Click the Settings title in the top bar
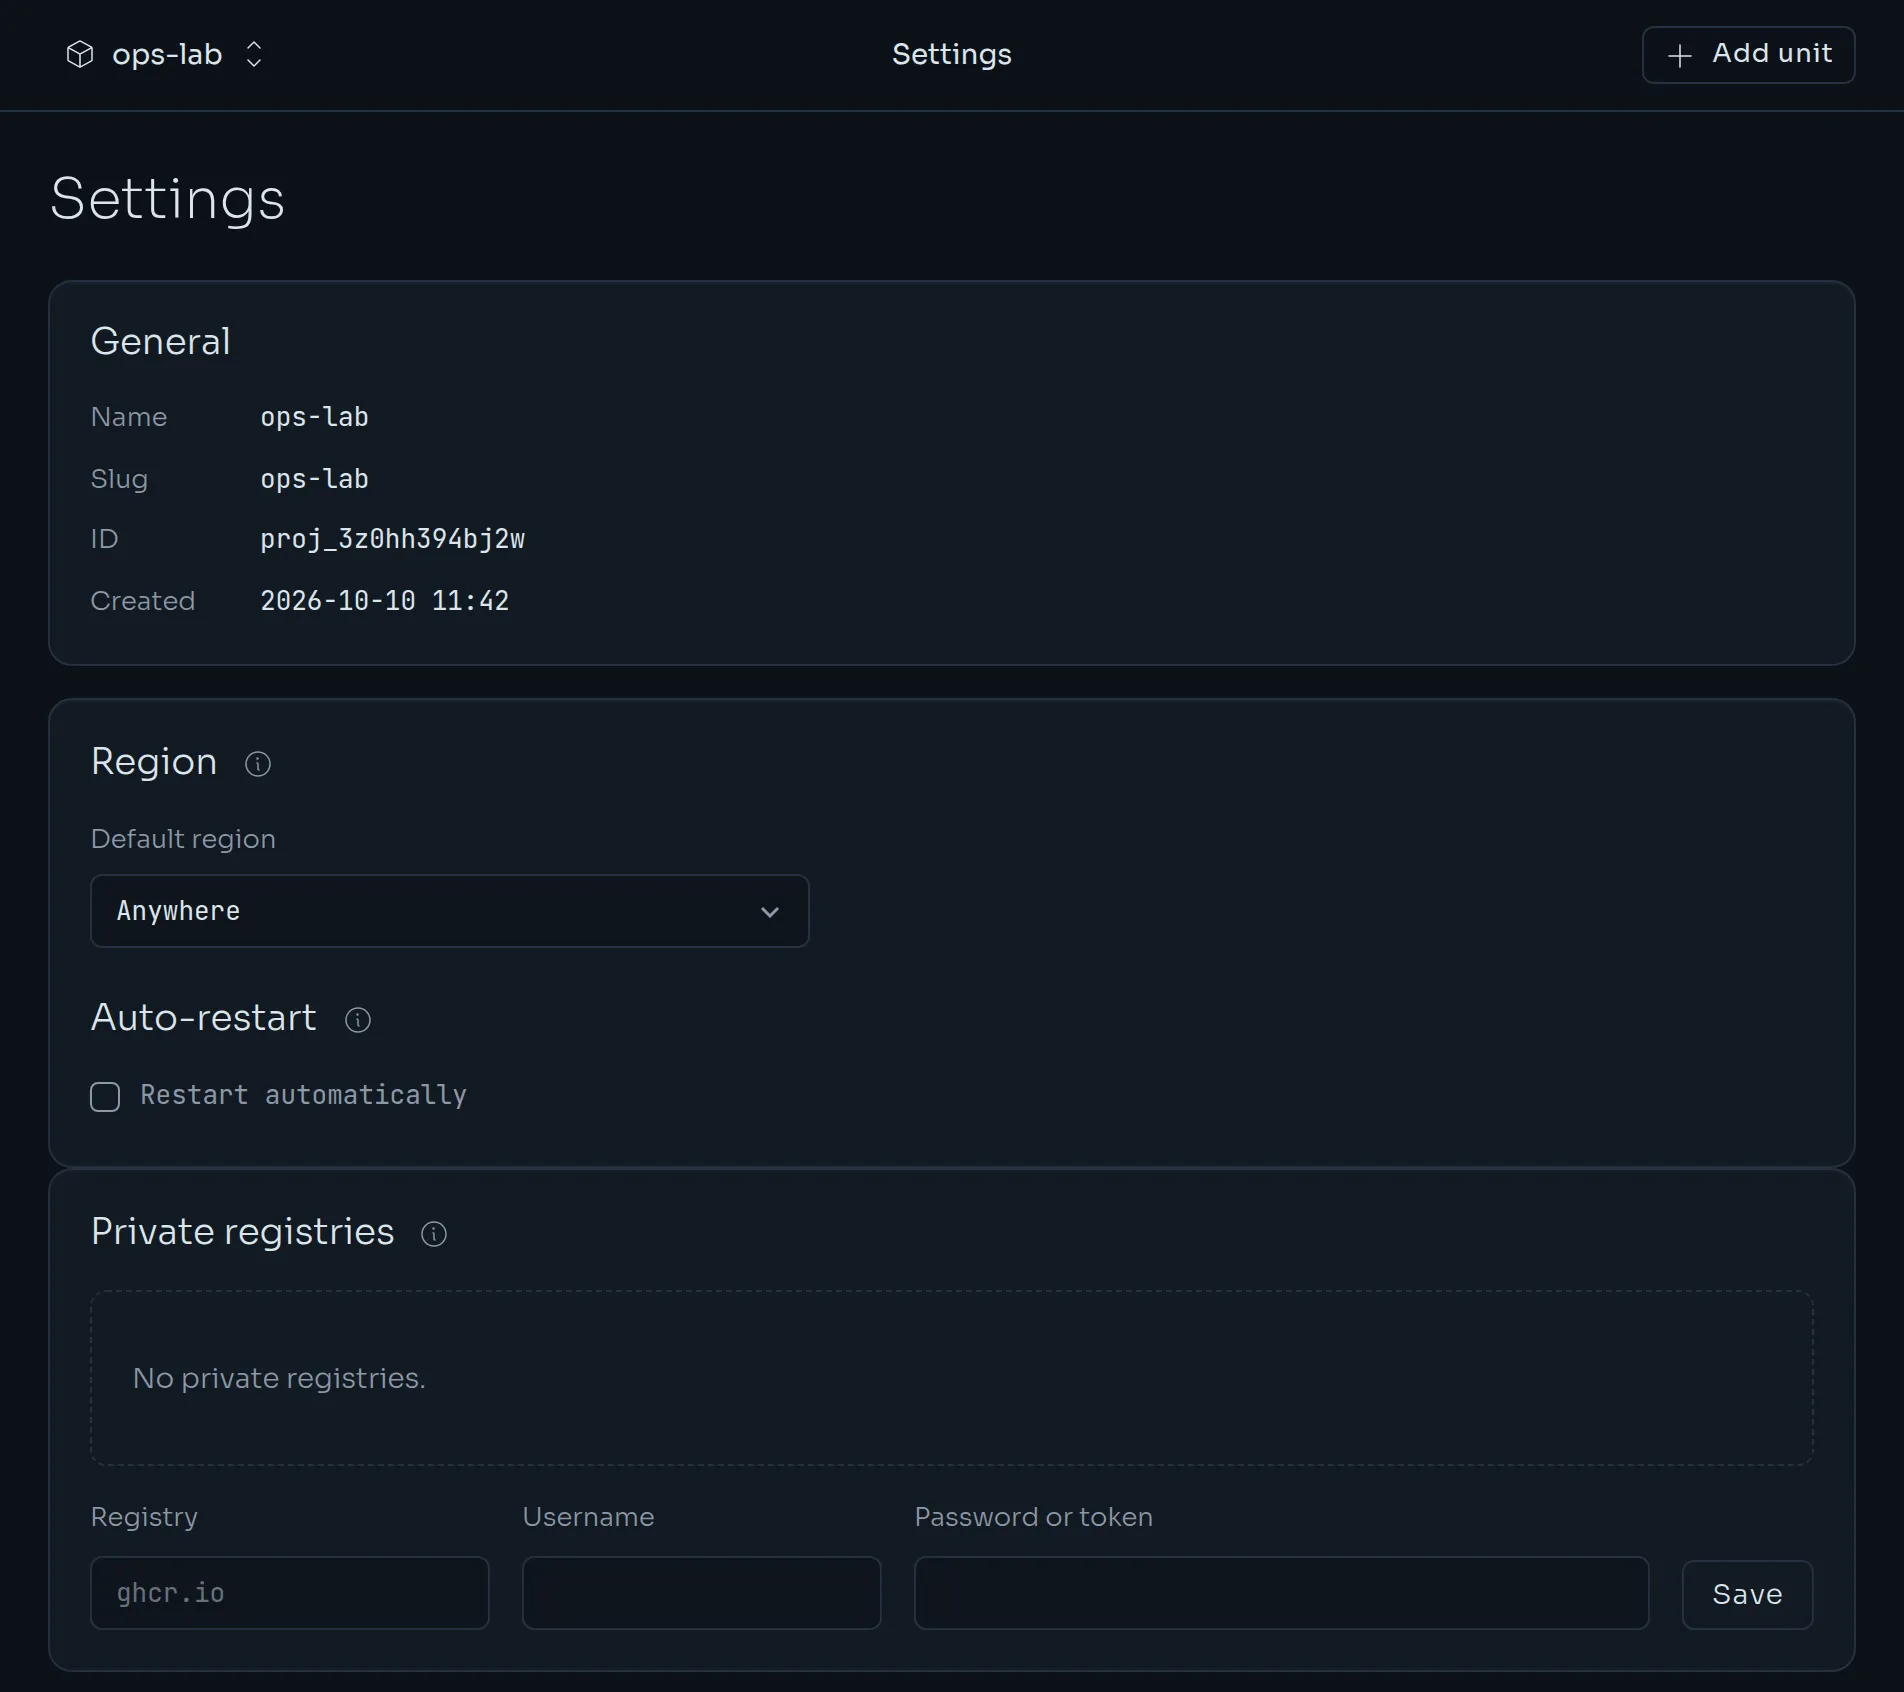The image size is (1904, 1692). (x=952, y=54)
